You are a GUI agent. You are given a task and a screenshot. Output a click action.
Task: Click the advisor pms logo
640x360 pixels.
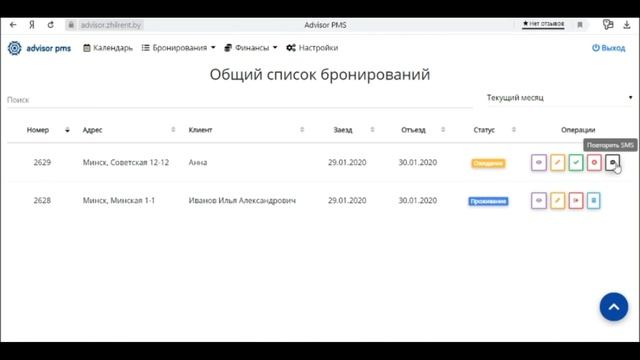tap(39, 48)
